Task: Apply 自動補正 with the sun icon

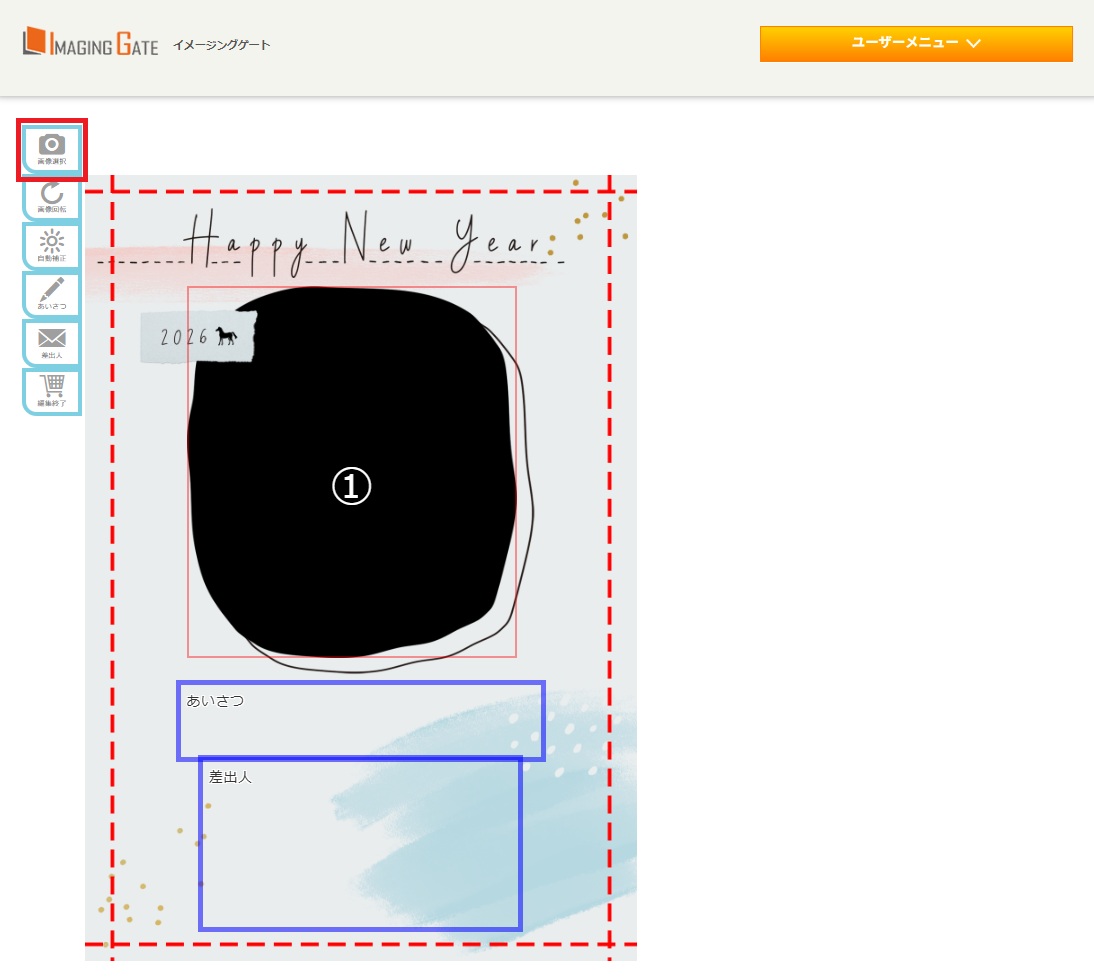Action: 52,246
